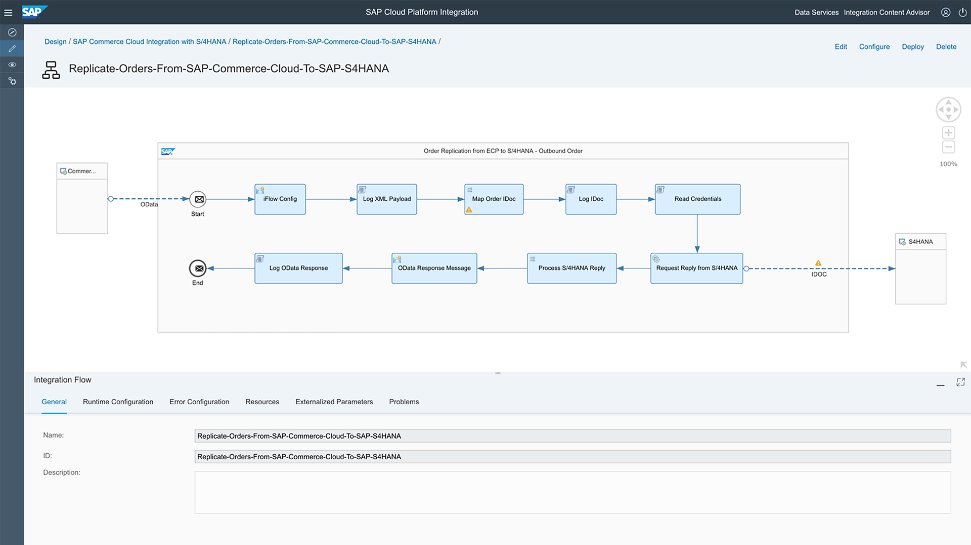Select the OData Response Message step

pyautogui.click(x=434, y=268)
